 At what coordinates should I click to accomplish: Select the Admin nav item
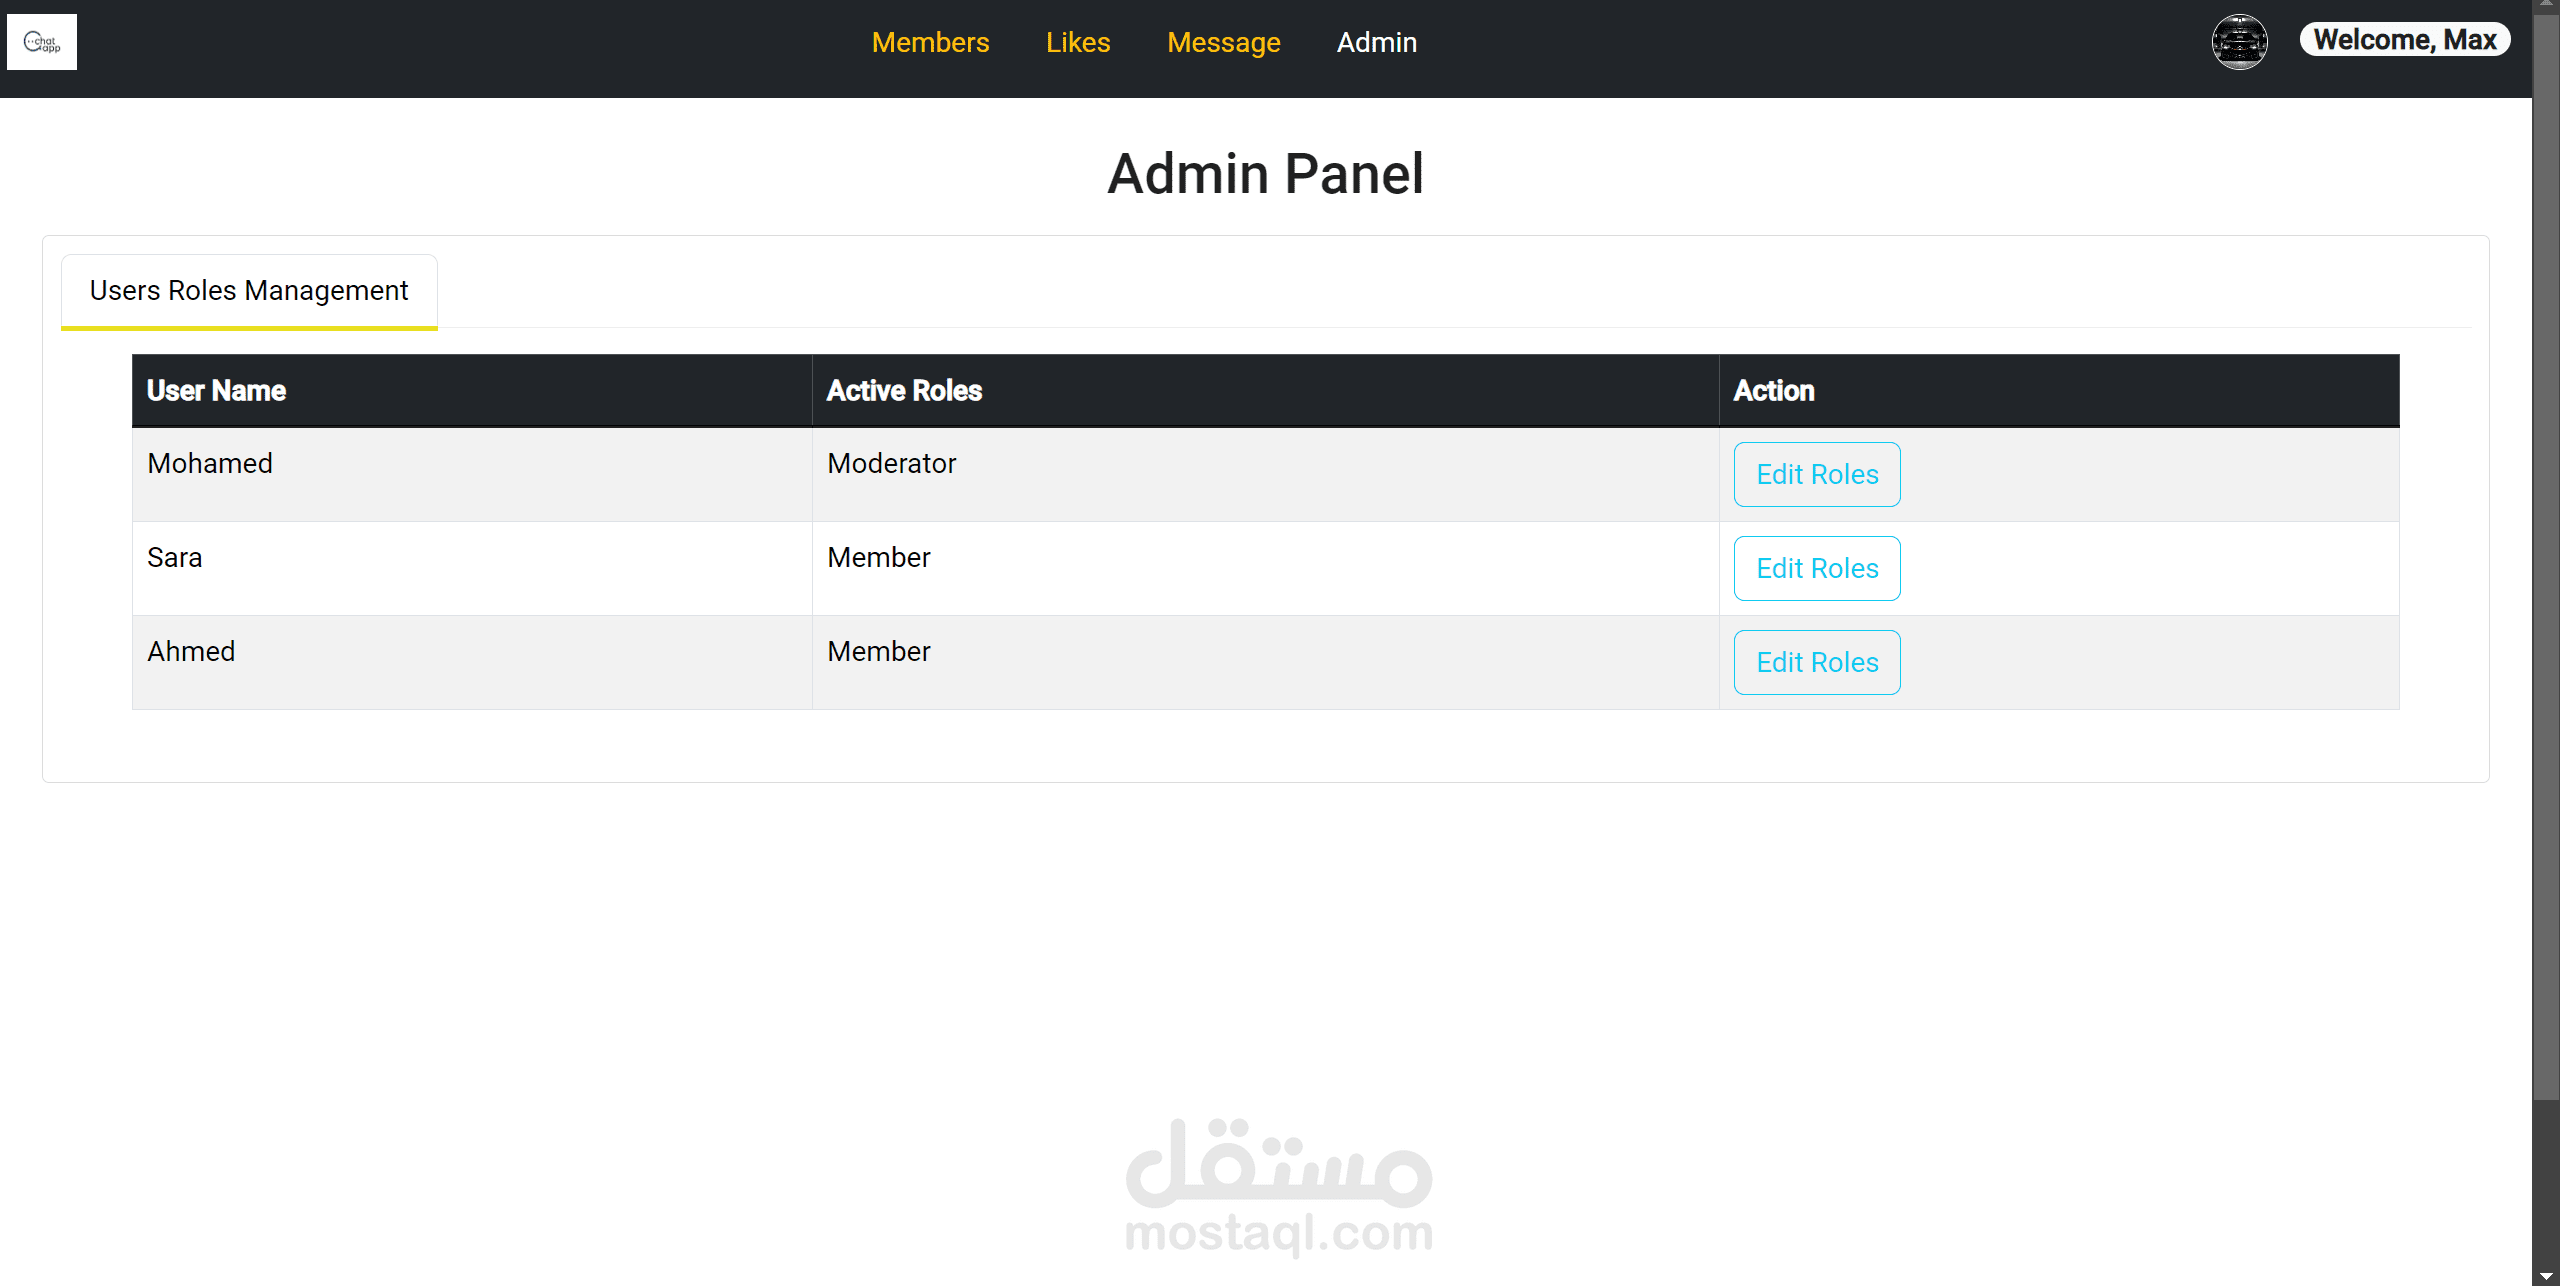tap(1376, 42)
